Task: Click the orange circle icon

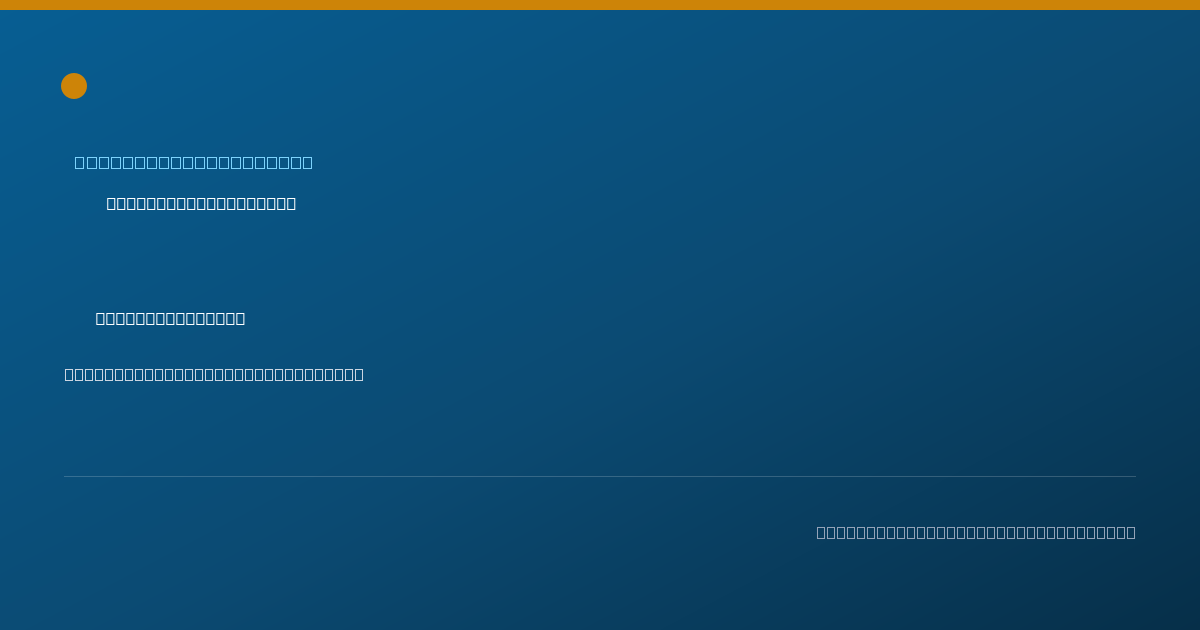Action: click(74, 86)
